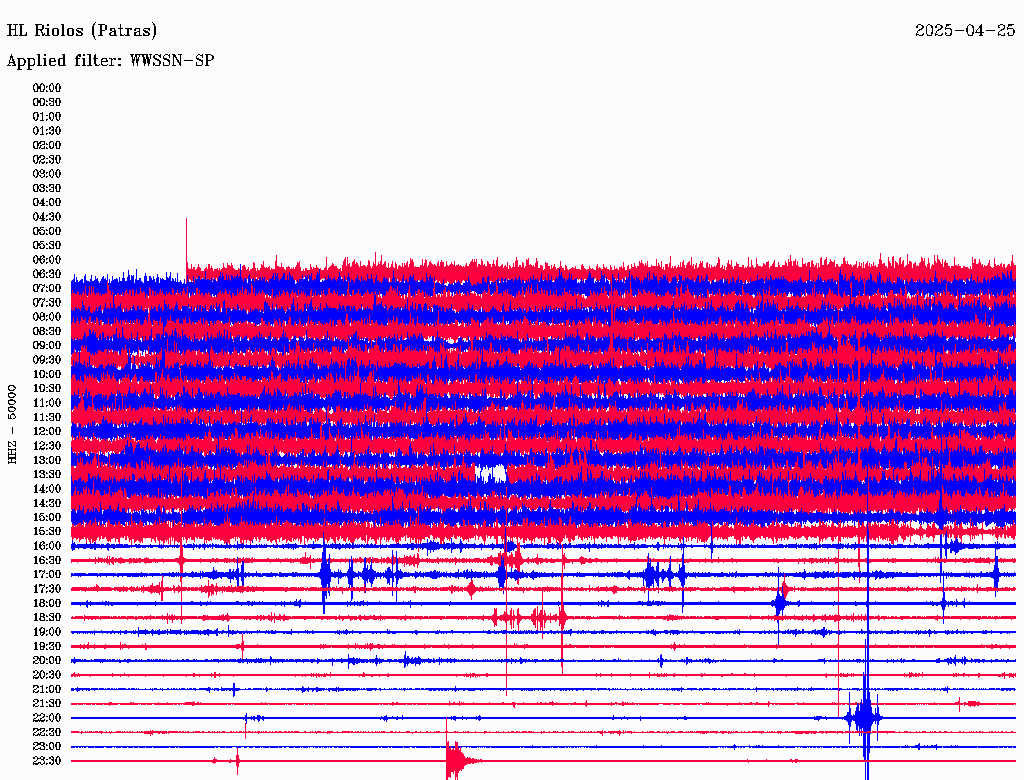The height and width of the screenshot is (780, 1024).
Task: Click the 15:00 time label
Action: coord(47,517)
